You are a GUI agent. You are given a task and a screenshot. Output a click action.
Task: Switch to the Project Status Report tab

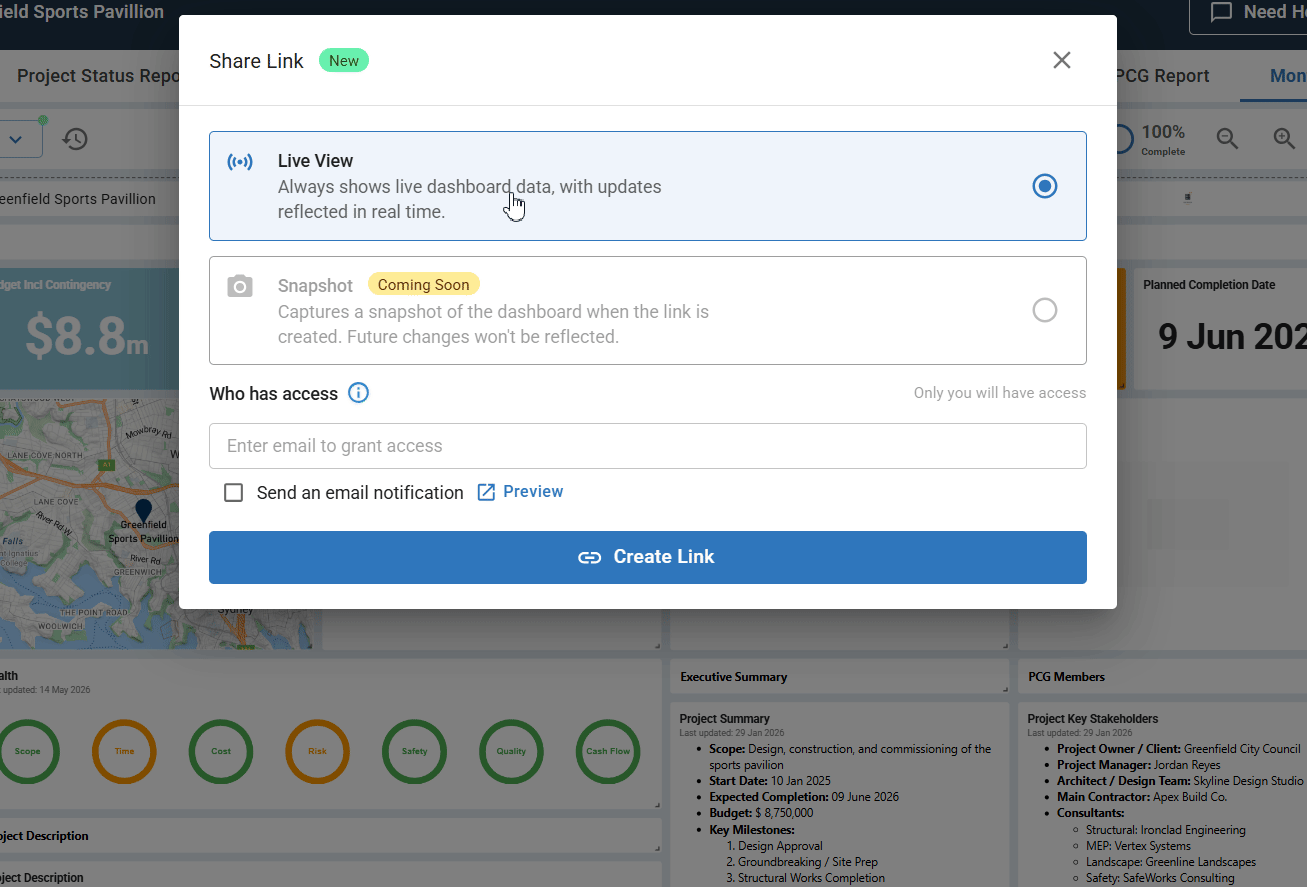pyautogui.click(x=98, y=76)
